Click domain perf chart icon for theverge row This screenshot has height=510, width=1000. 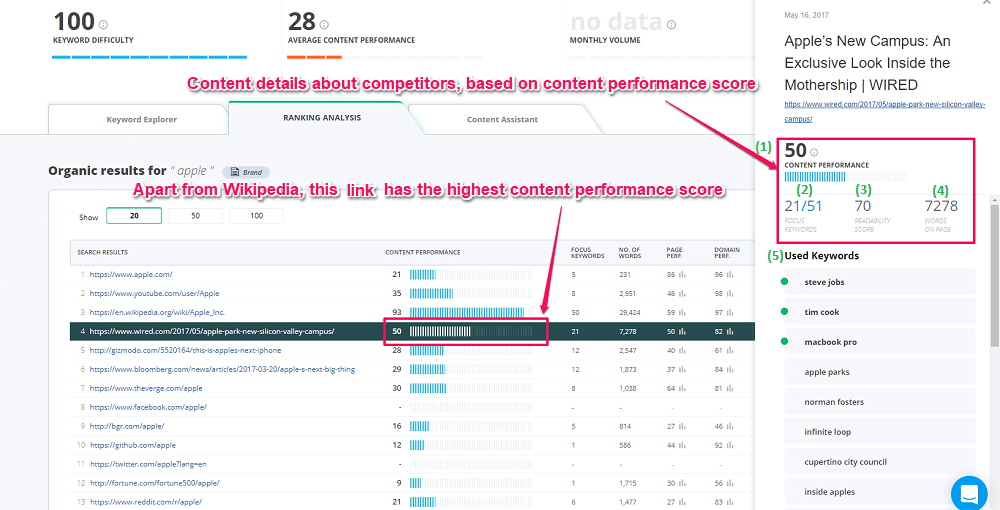click(729, 388)
